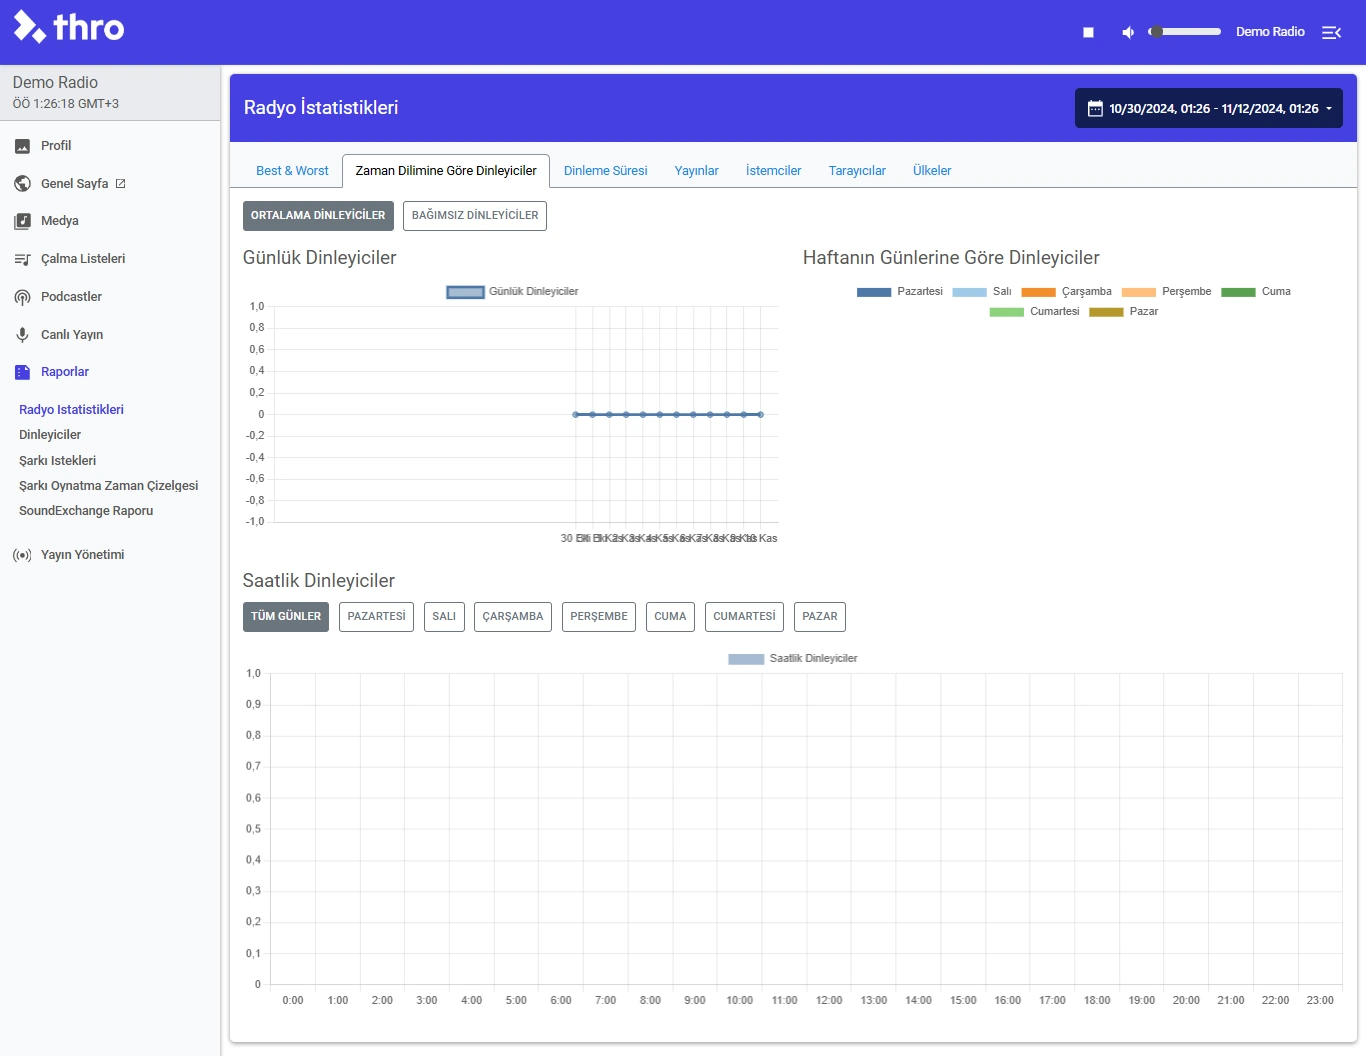The height and width of the screenshot is (1056, 1366).
Task: Switch to the İstemciler tab
Action: click(x=774, y=171)
